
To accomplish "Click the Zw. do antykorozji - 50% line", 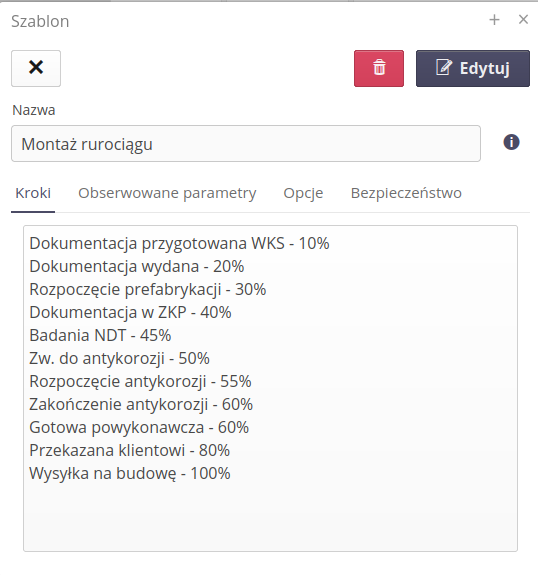I will [x=119, y=359].
